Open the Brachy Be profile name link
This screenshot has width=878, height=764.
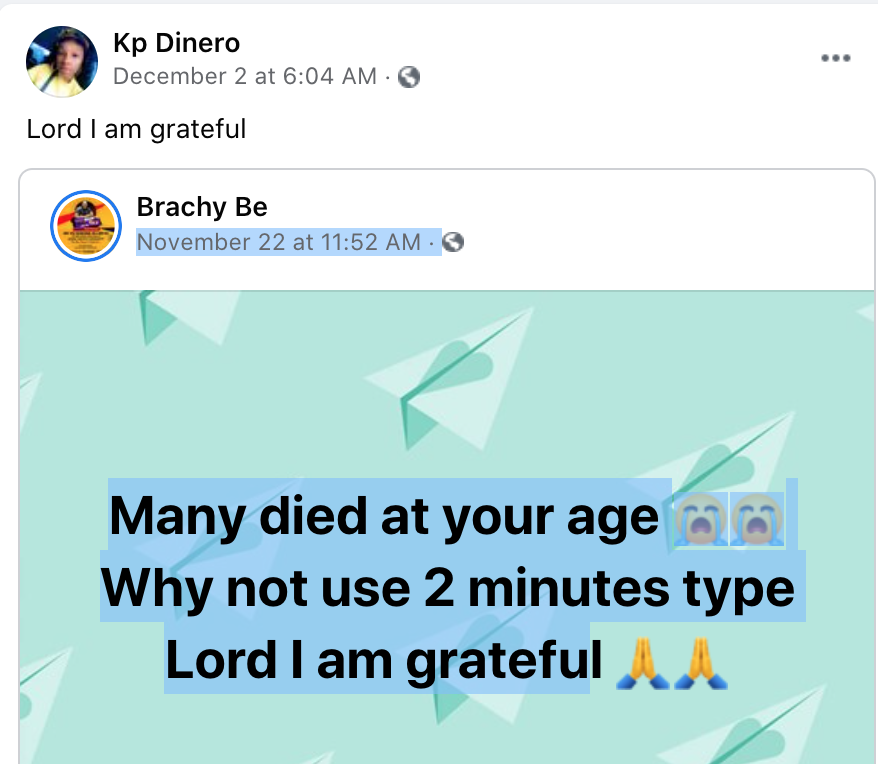point(201,207)
